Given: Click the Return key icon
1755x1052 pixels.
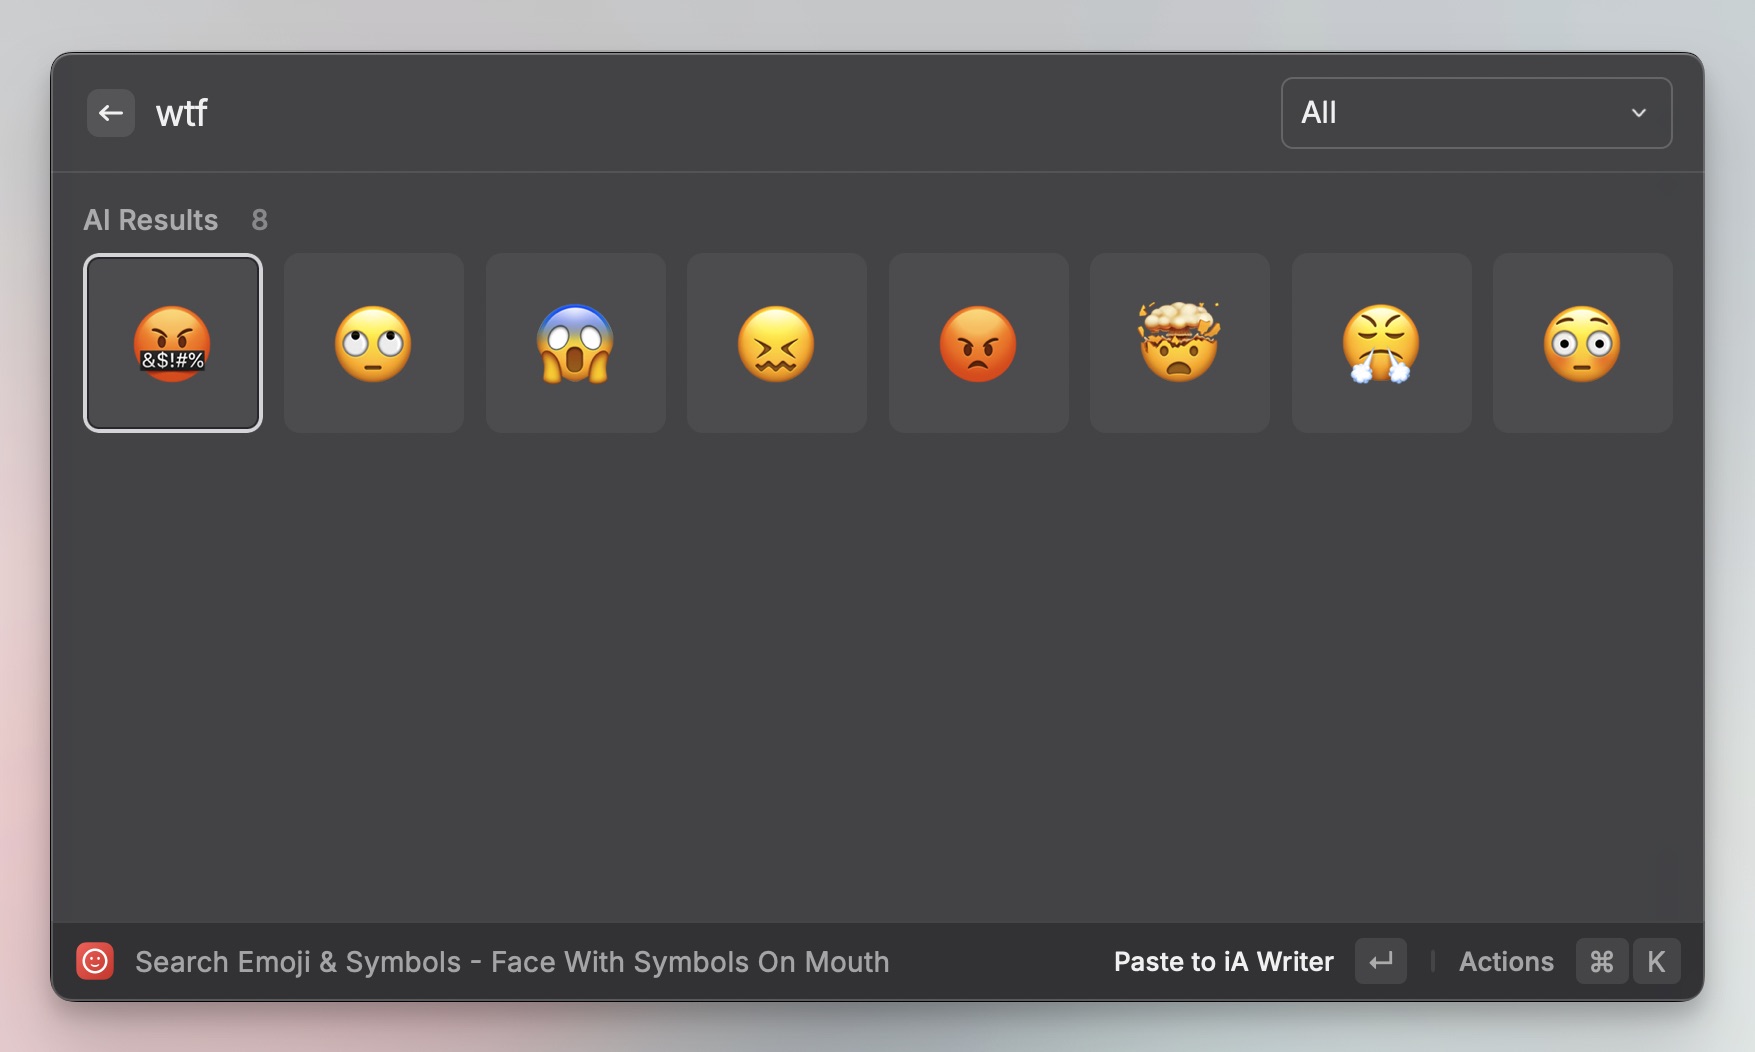Looking at the screenshot, I should tap(1381, 961).
